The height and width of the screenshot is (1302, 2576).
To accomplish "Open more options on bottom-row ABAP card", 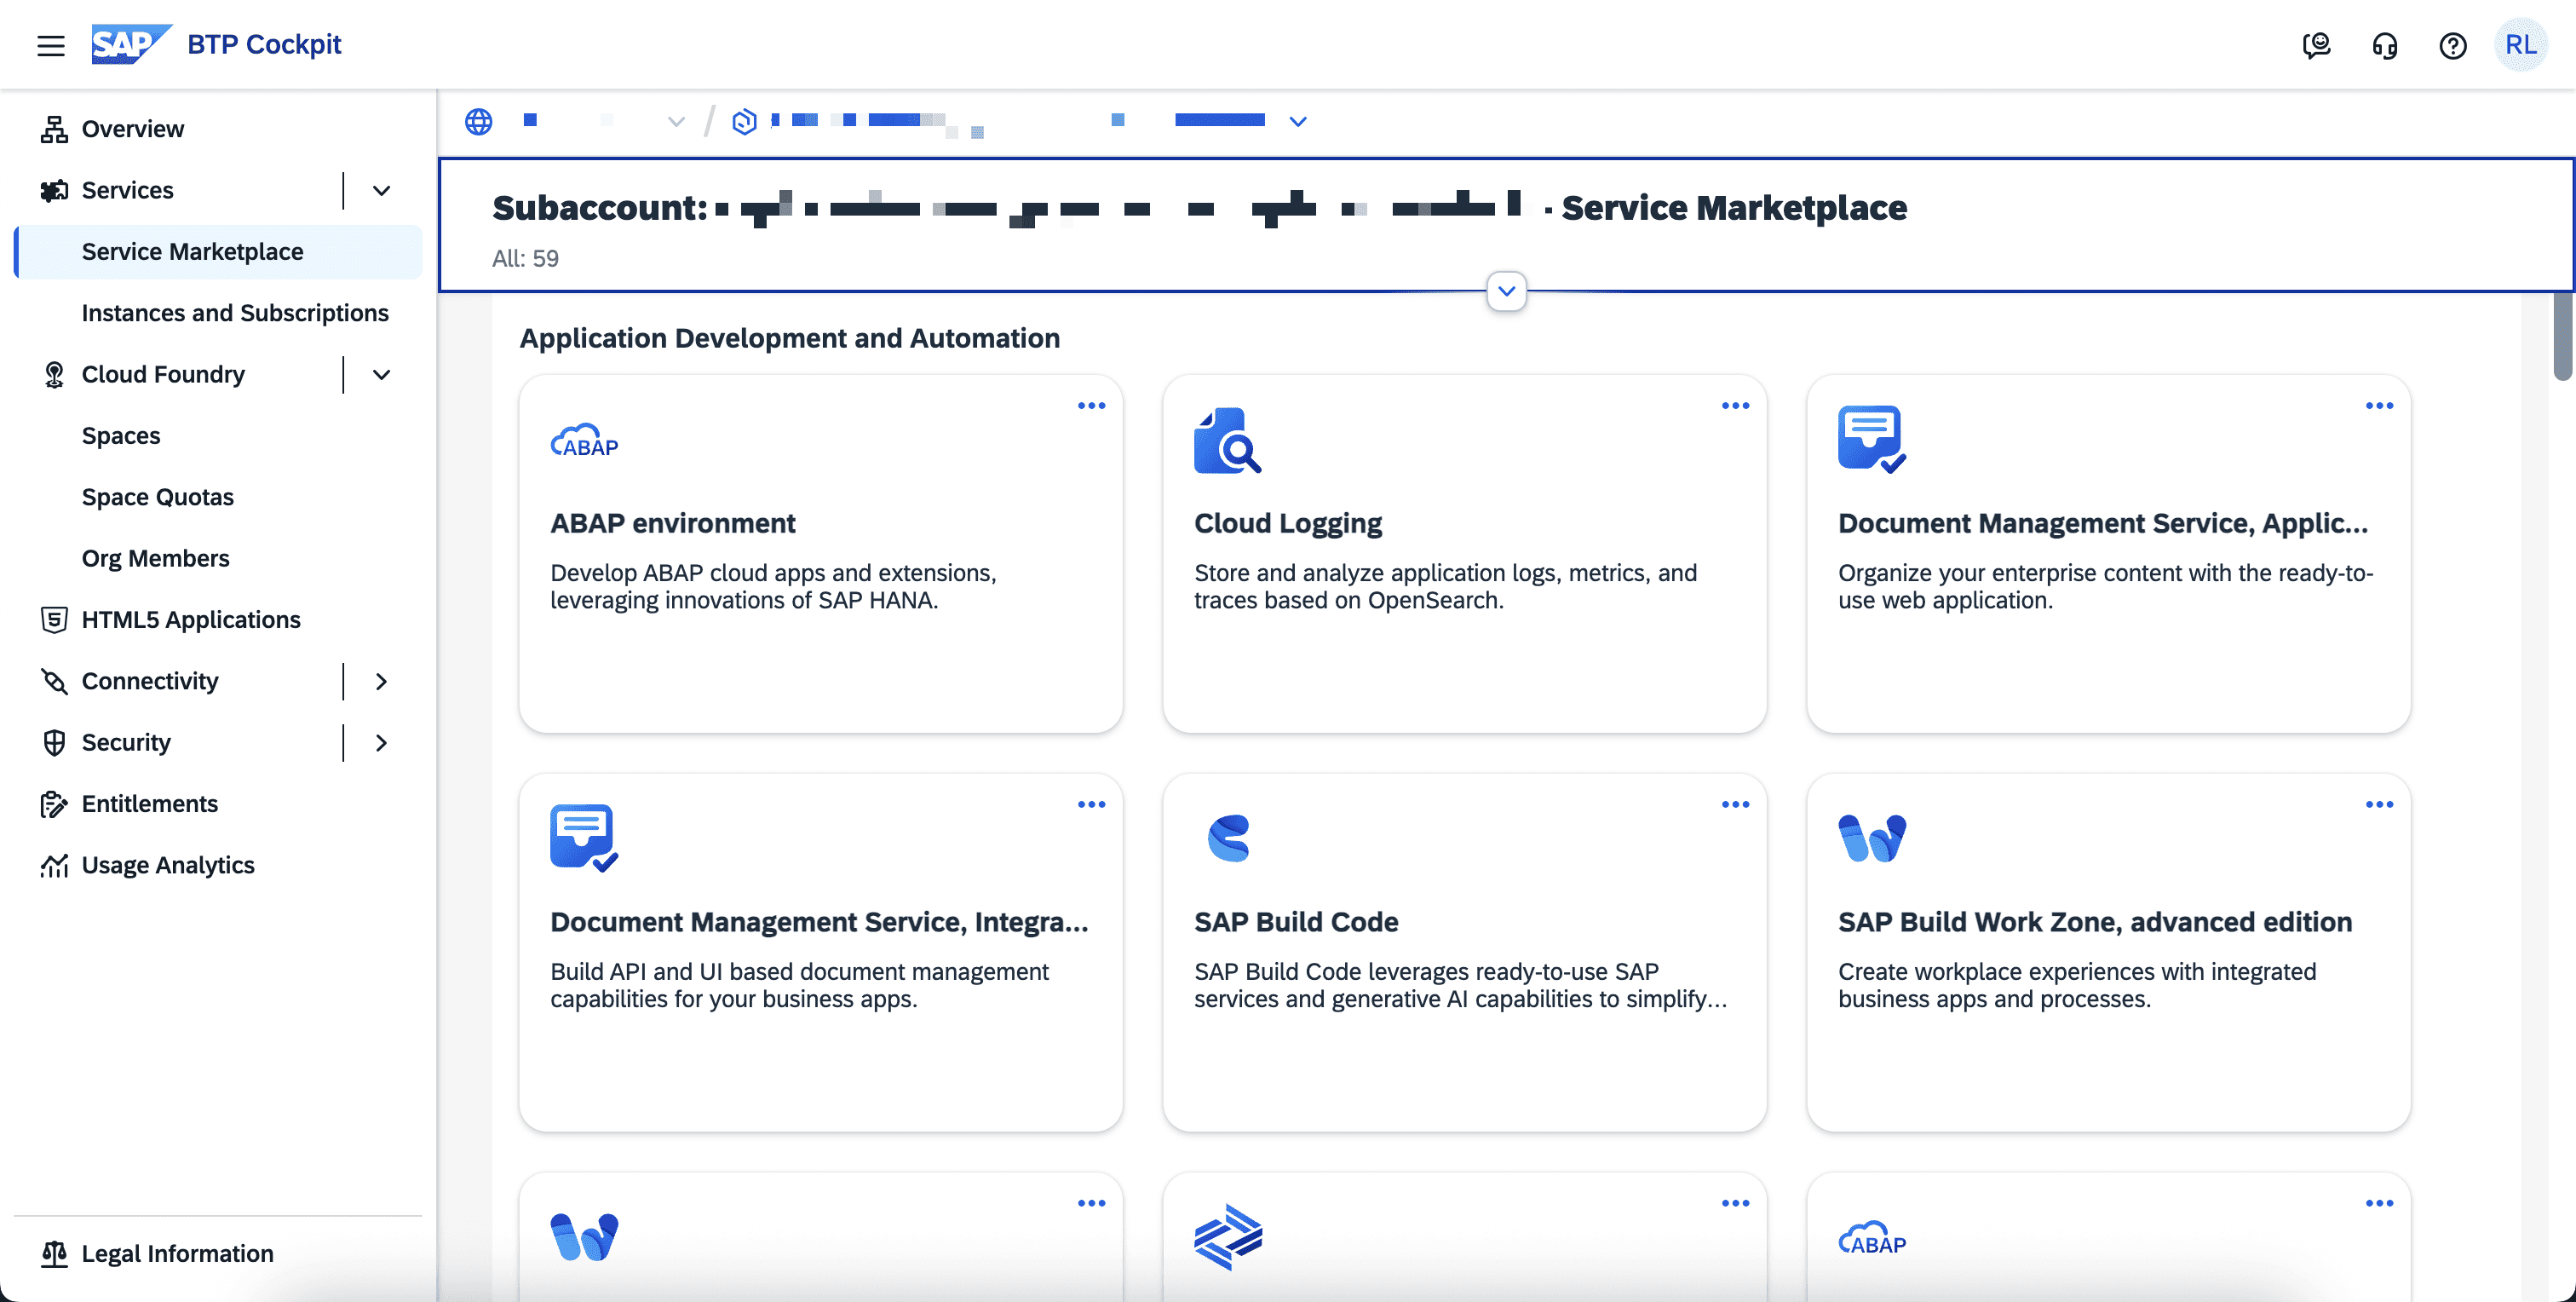I will click(2379, 1203).
